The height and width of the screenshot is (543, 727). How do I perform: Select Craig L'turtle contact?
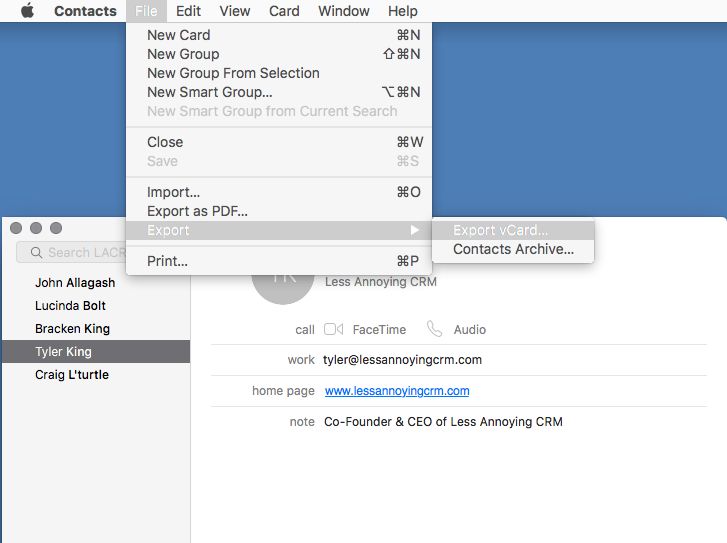click(96, 374)
